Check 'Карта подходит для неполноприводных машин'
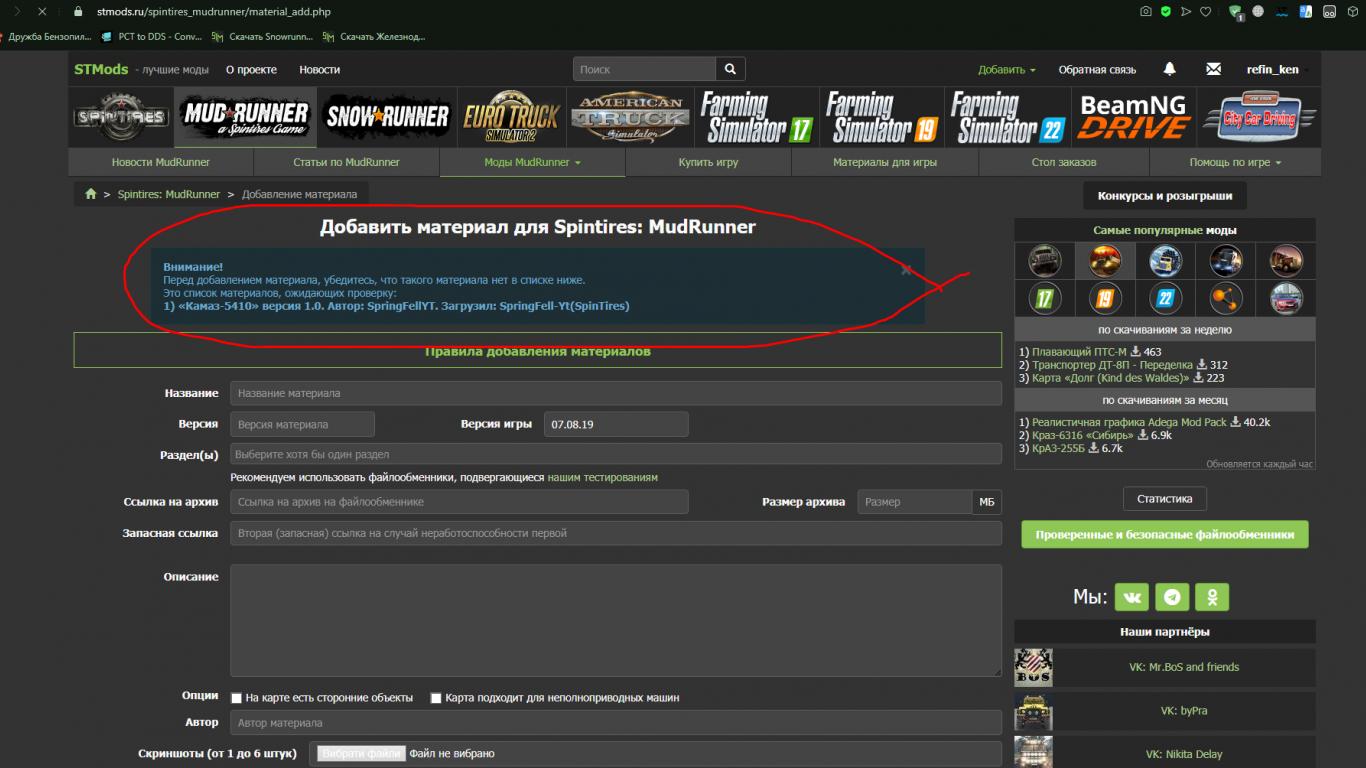 click(x=436, y=698)
